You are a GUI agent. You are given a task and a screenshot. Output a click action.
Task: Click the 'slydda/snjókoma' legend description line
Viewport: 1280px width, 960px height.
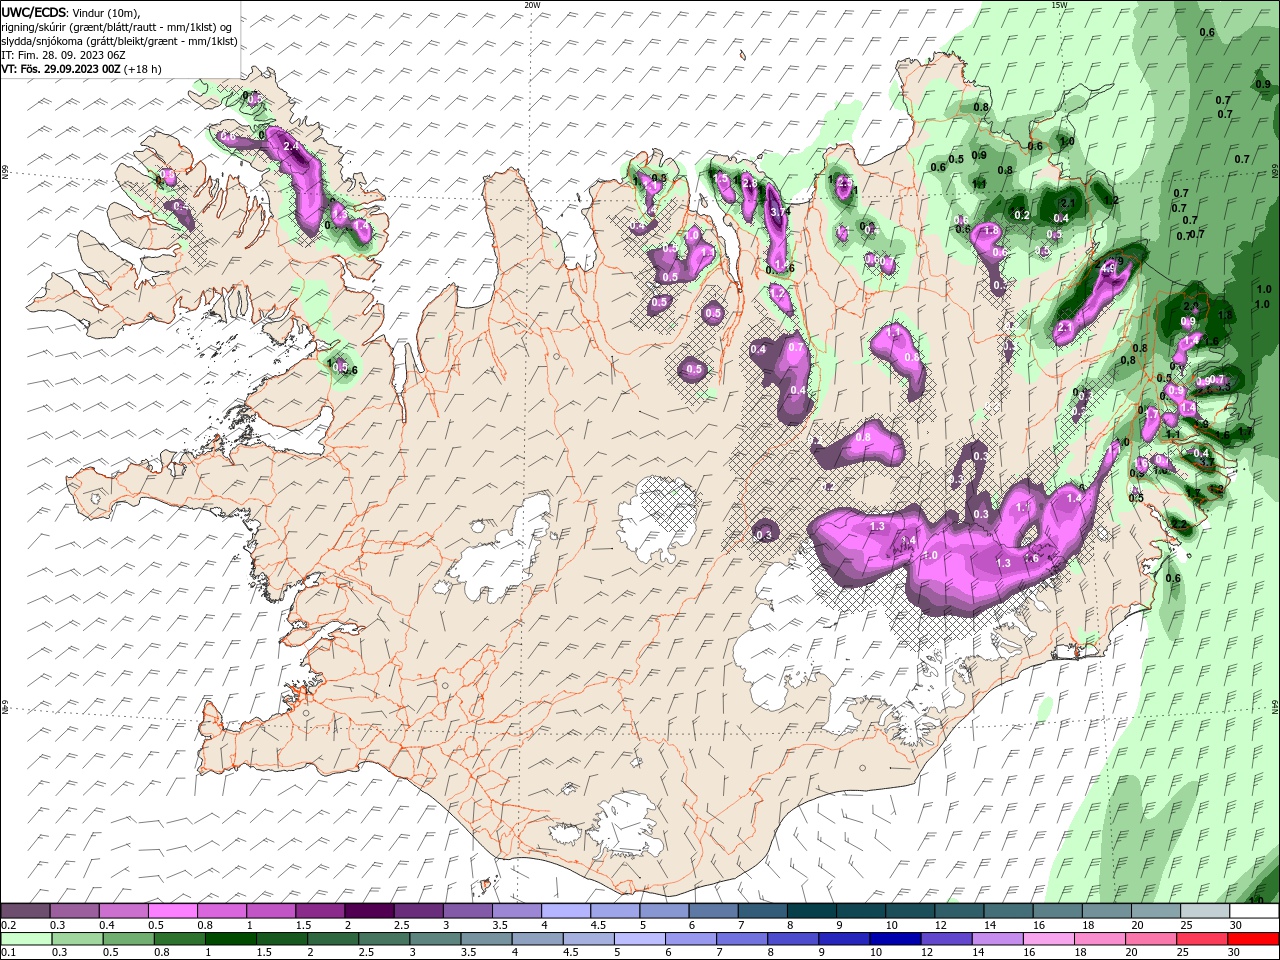(119, 41)
